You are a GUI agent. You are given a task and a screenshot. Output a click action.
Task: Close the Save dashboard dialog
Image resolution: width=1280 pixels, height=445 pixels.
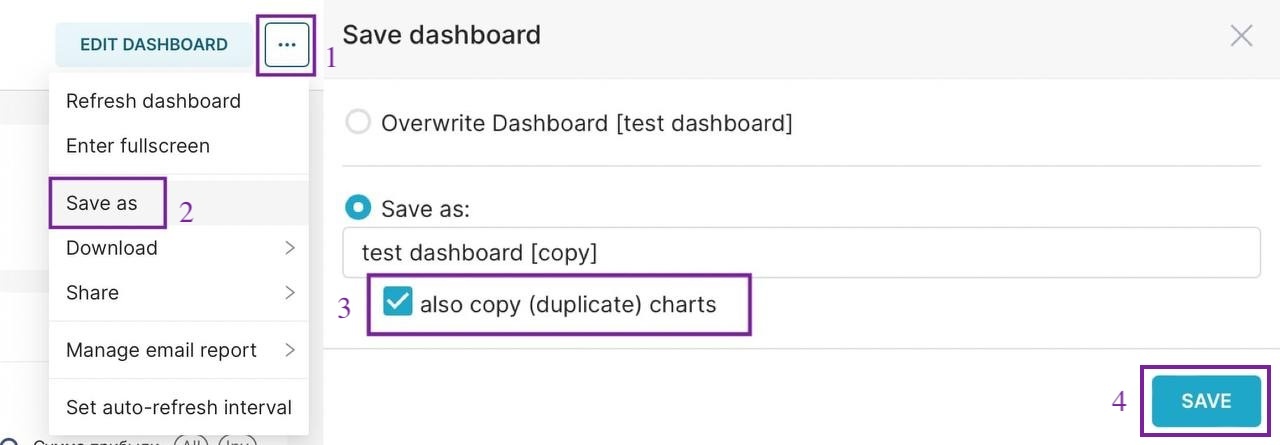click(1241, 36)
